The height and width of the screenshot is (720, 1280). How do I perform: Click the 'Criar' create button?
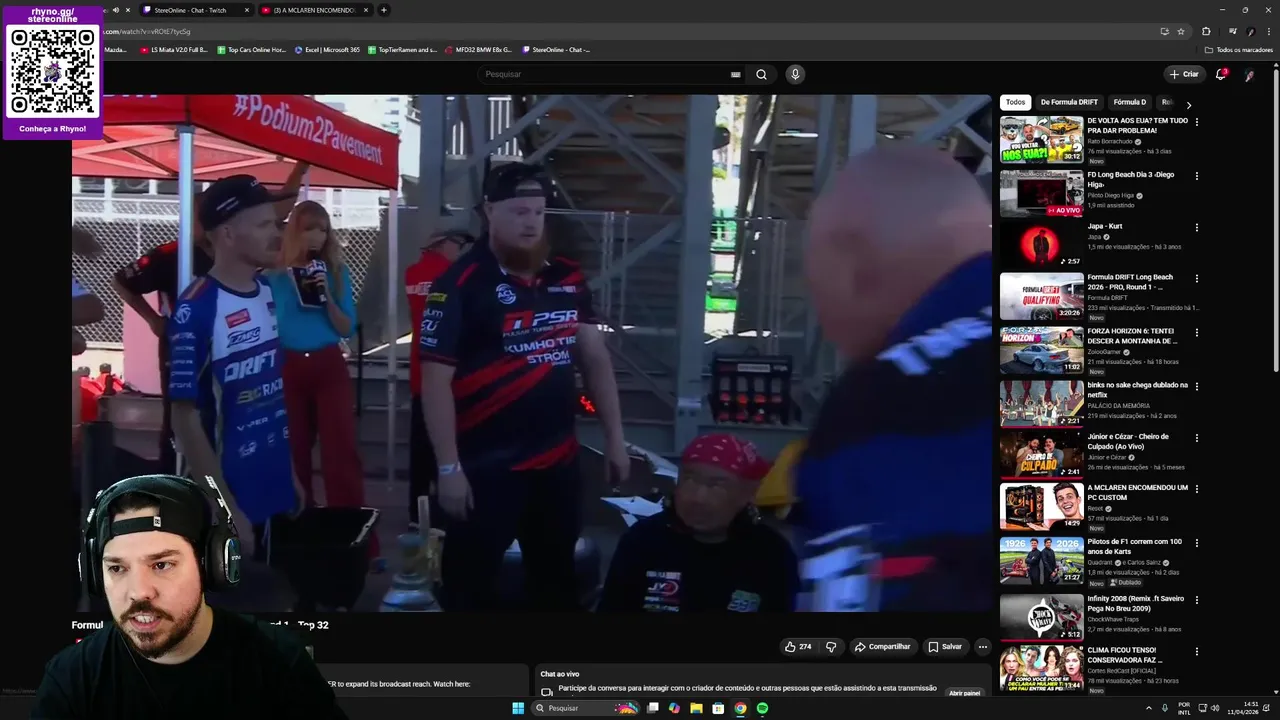(x=1184, y=74)
